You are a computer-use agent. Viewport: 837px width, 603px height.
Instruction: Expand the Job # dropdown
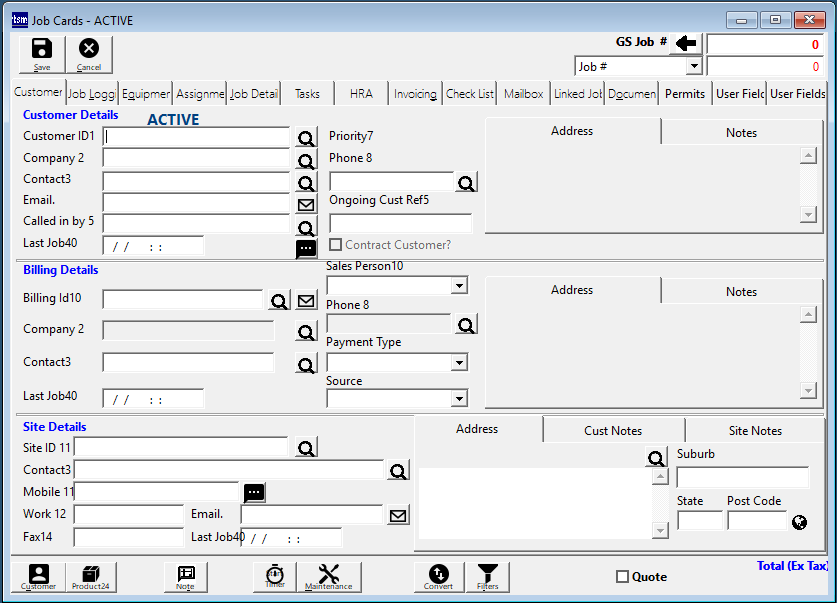(694, 67)
